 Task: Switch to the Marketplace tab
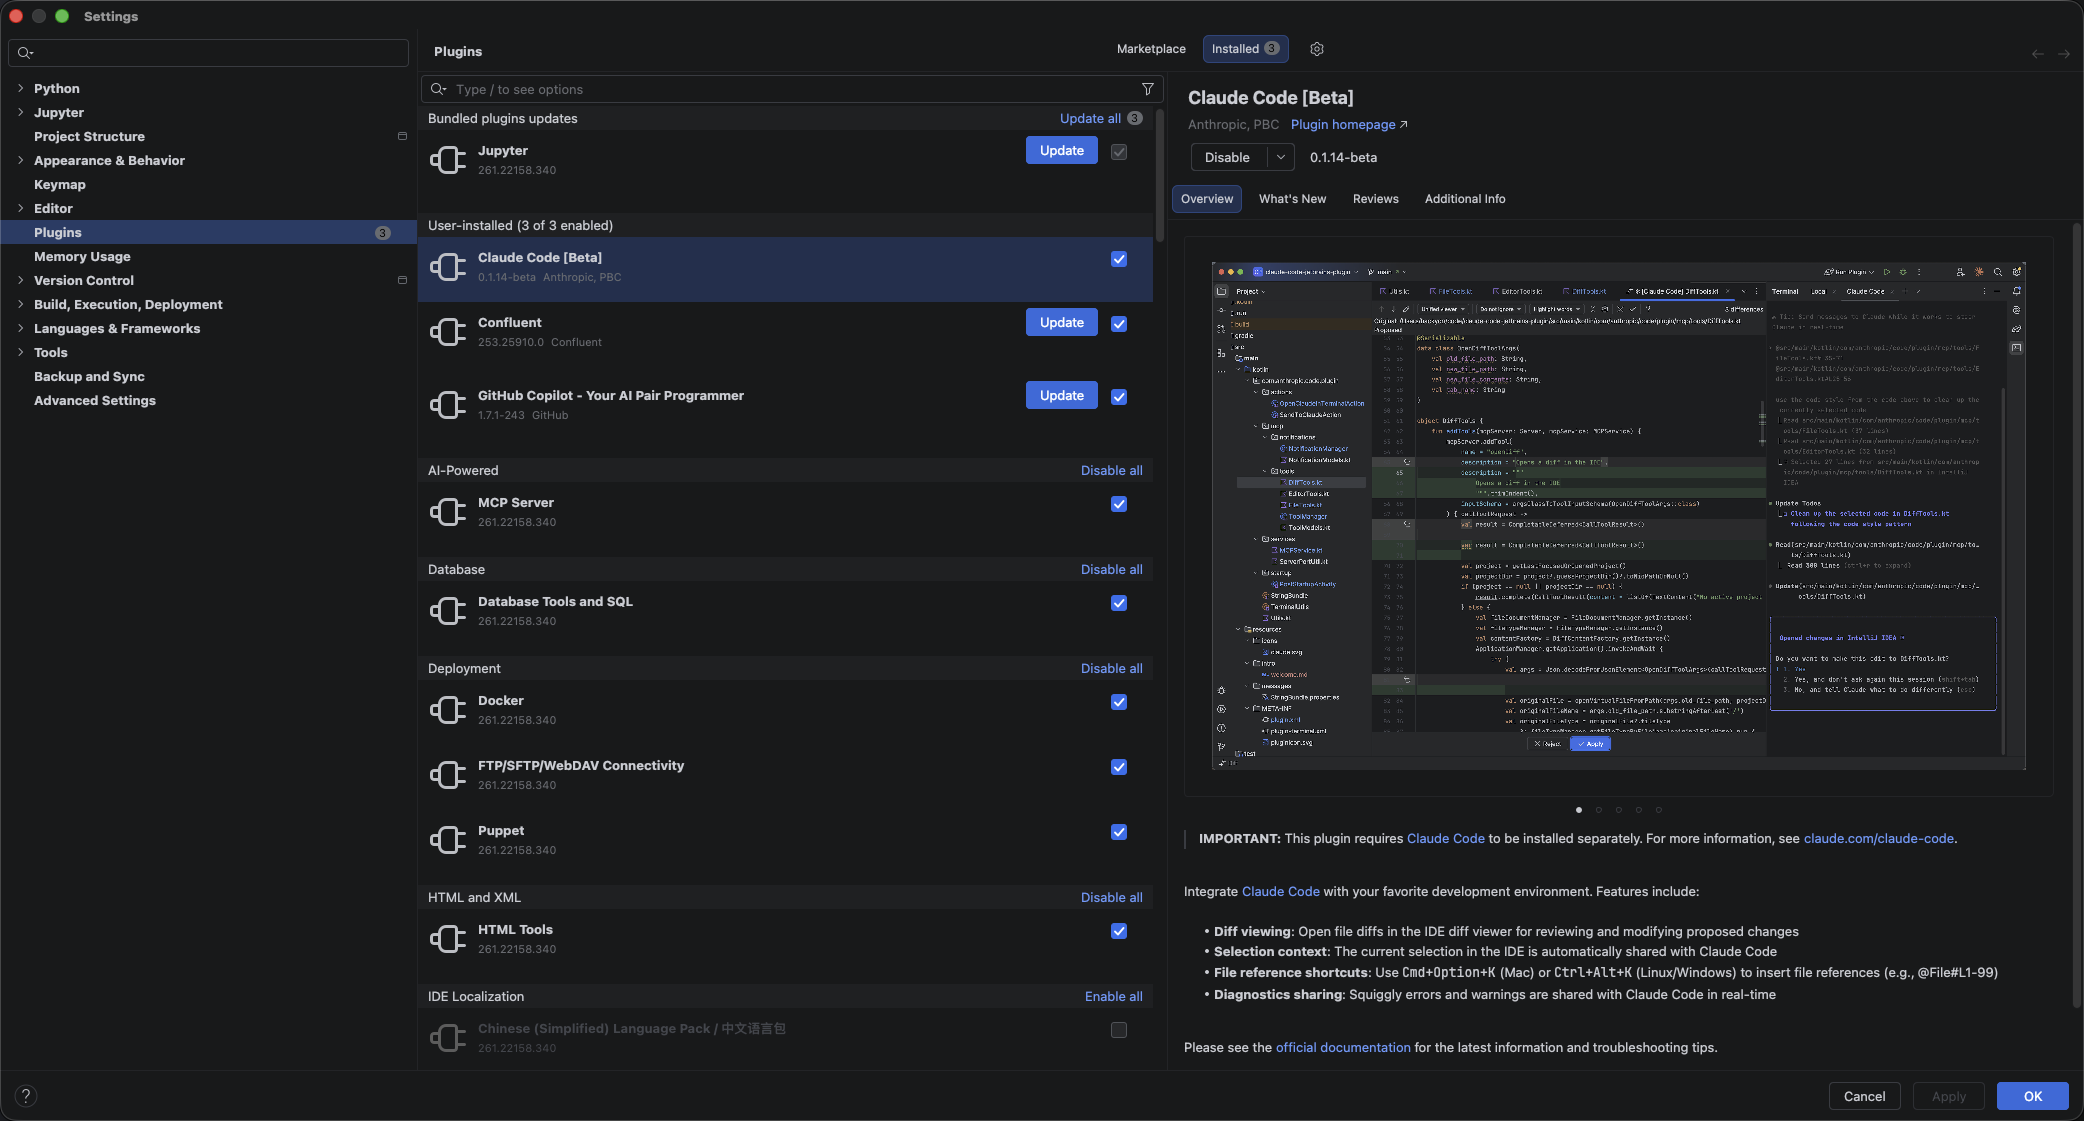click(x=1151, y=49)
